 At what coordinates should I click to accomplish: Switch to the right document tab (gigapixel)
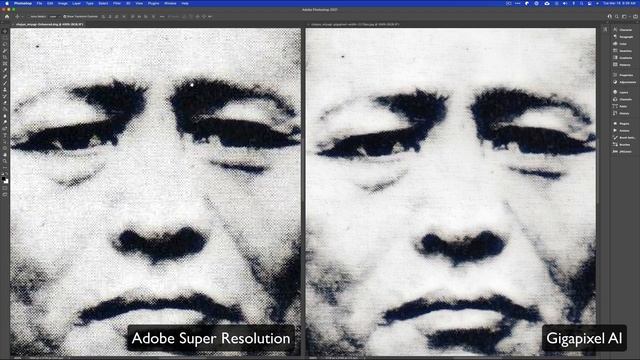[354, 24]
